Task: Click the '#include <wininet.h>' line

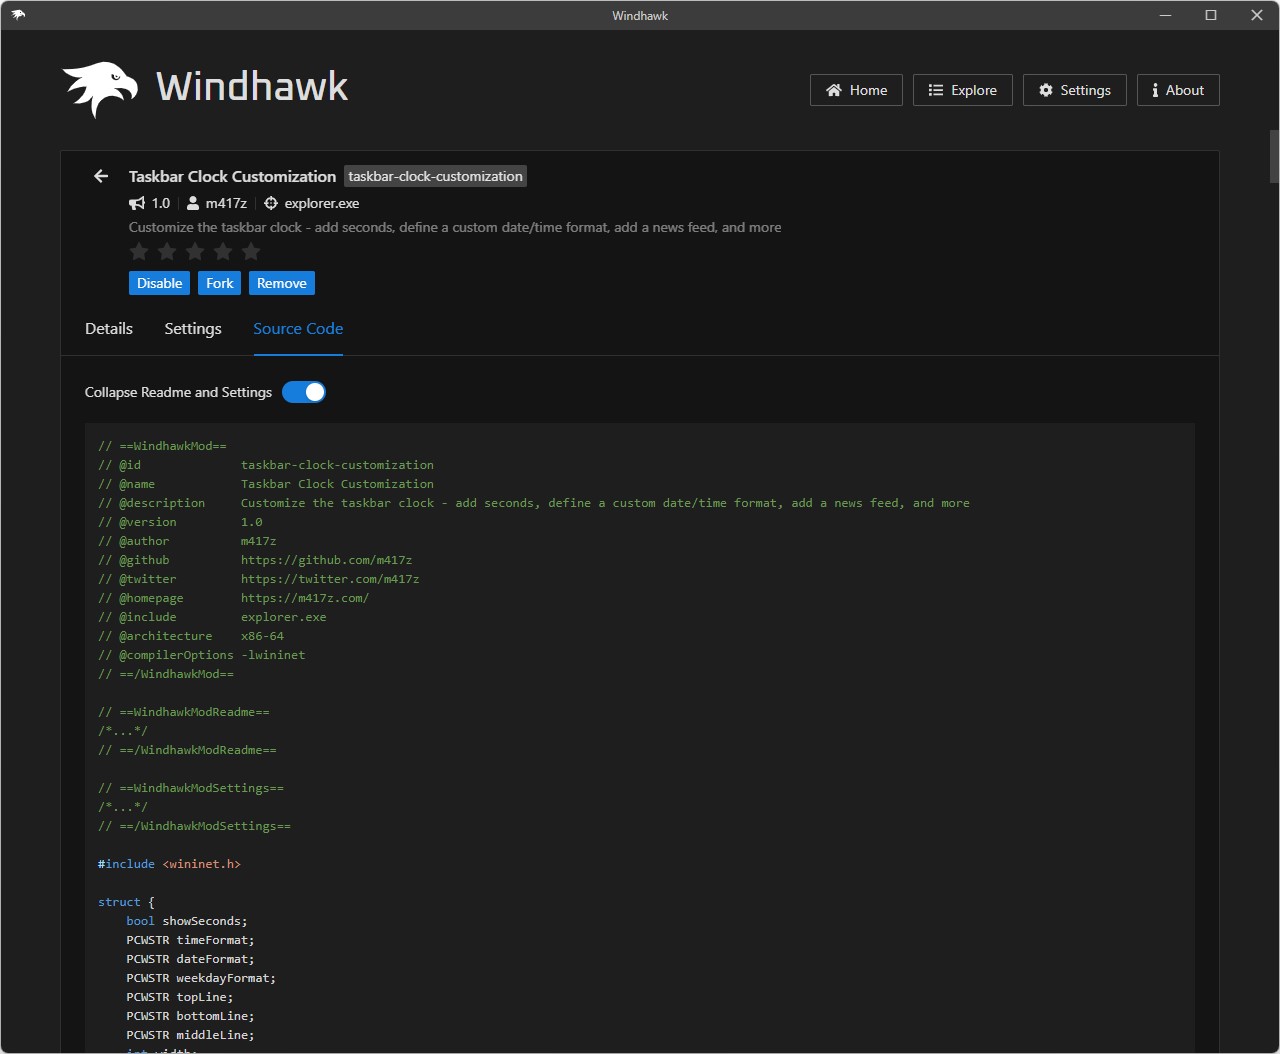Action: tap(169, 864)
